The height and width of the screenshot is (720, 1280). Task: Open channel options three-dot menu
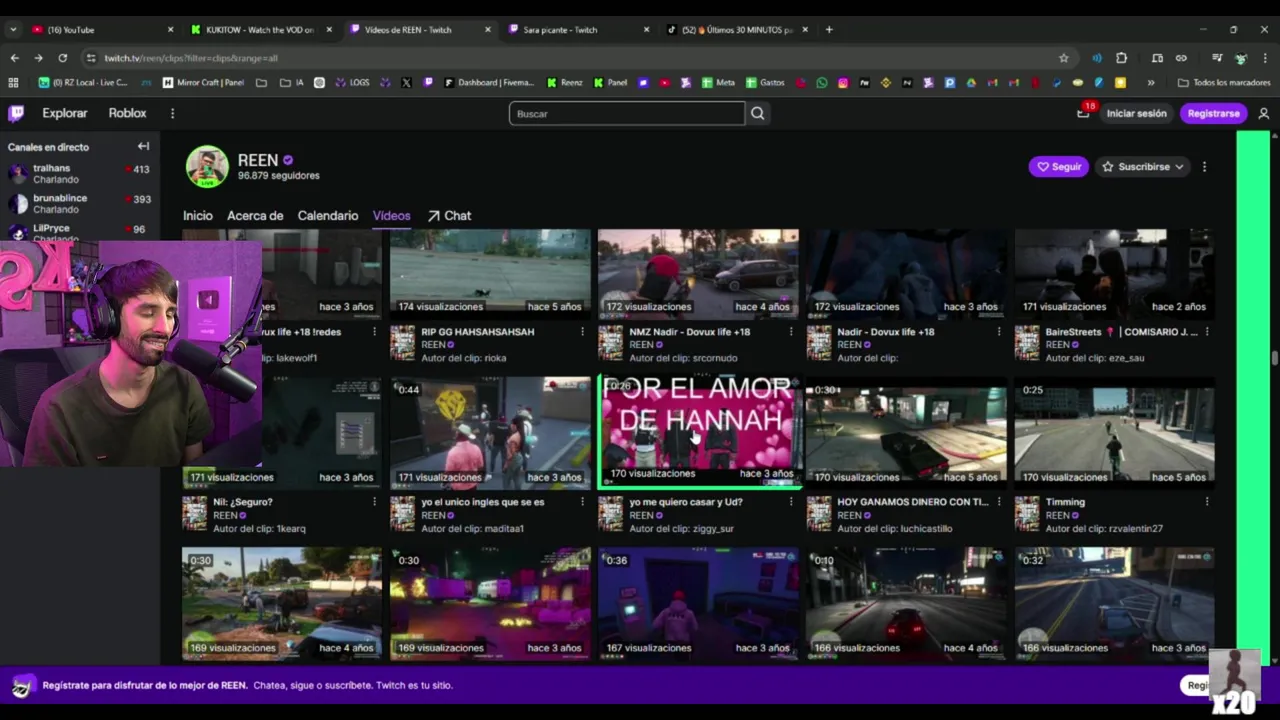(x=1204, y=167)
